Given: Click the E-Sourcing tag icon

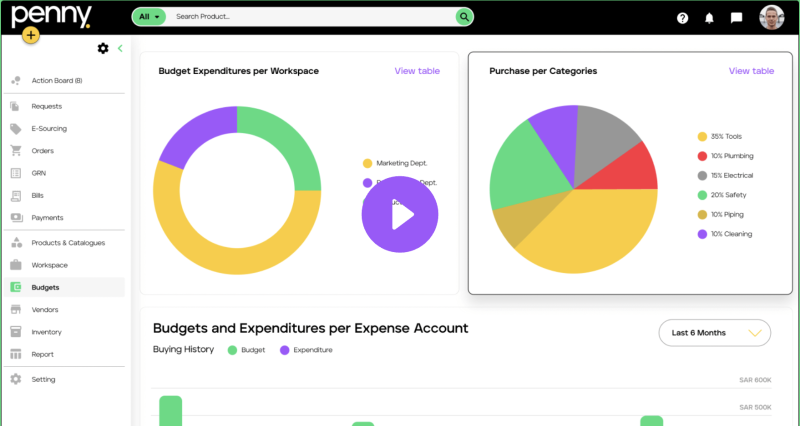Looking at the screenshot, I should [x=16, y=129].
